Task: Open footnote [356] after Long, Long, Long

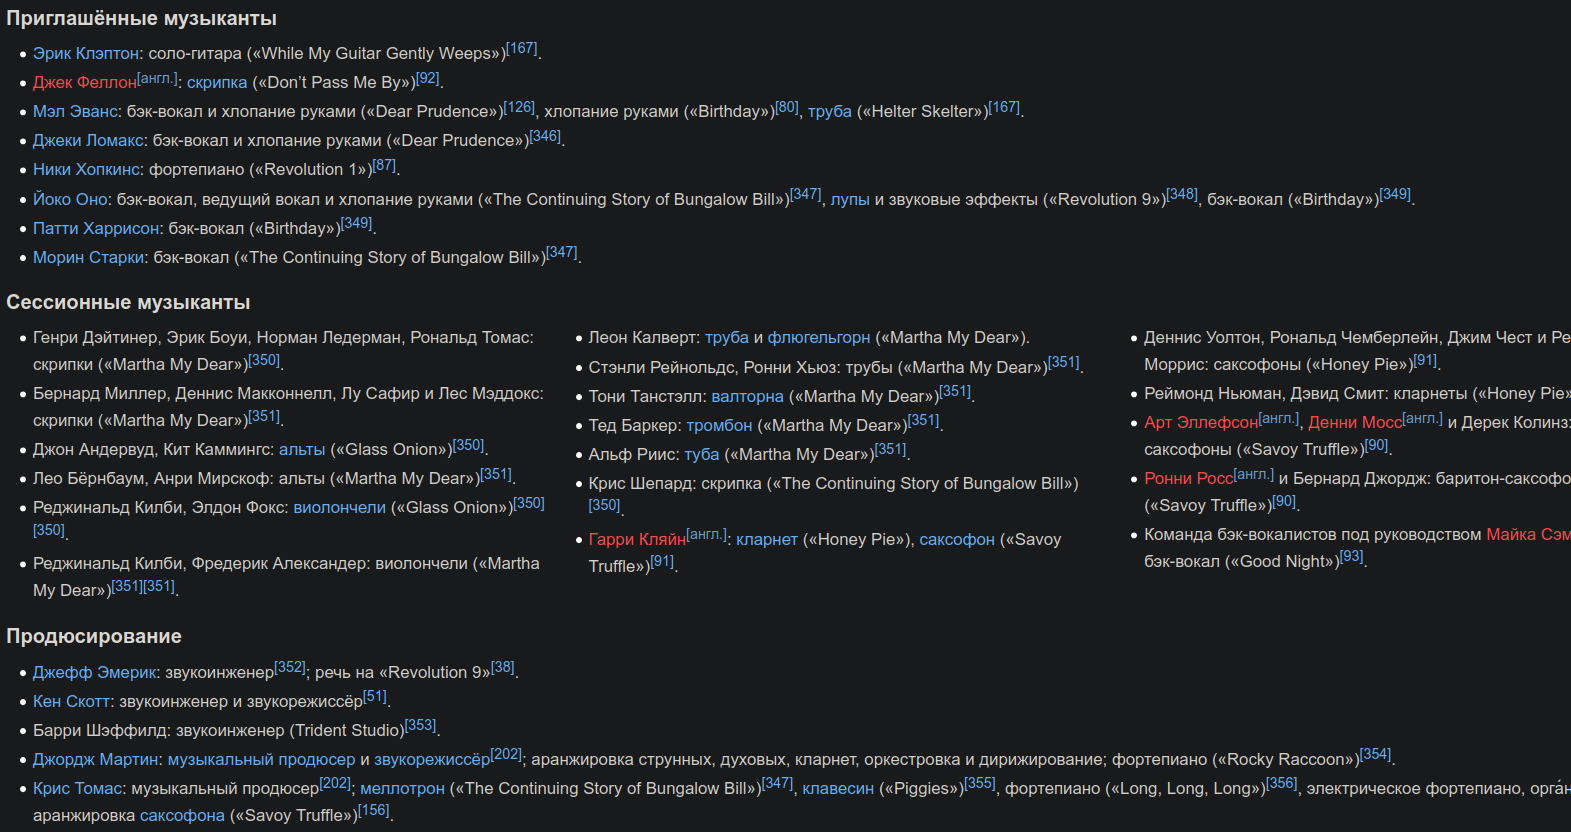Action: (x=1282, y=784)
